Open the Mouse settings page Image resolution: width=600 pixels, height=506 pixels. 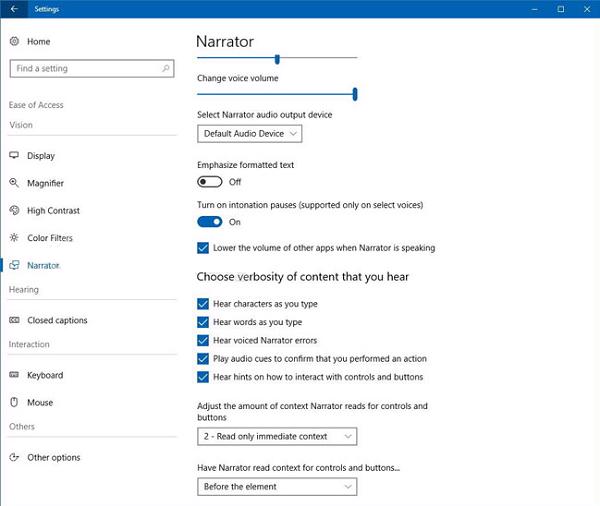40,403
